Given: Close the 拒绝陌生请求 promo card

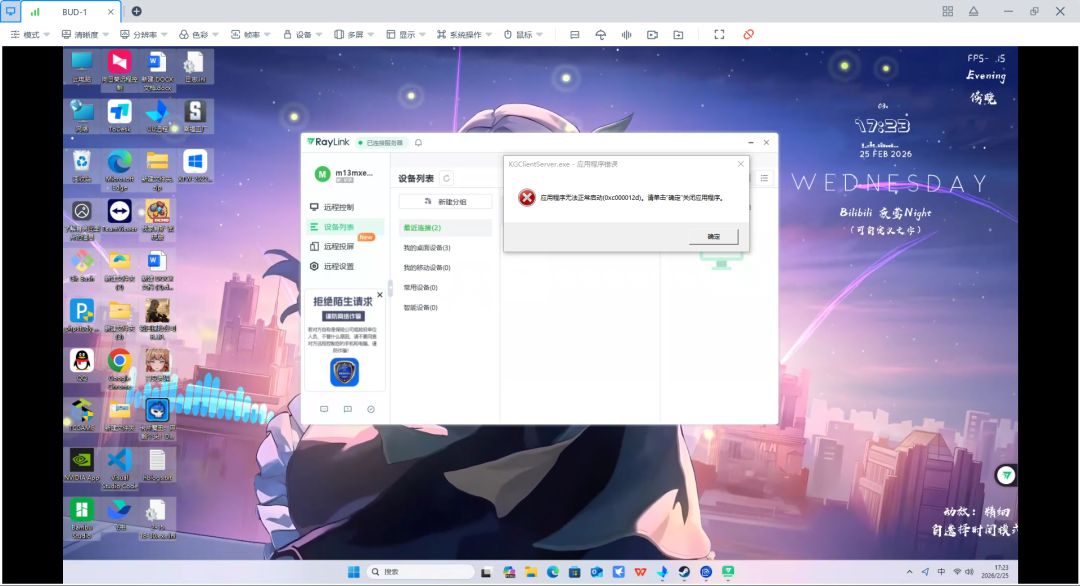Looking at the screenshot, I should pyautogui.click(x=380, y=295).
